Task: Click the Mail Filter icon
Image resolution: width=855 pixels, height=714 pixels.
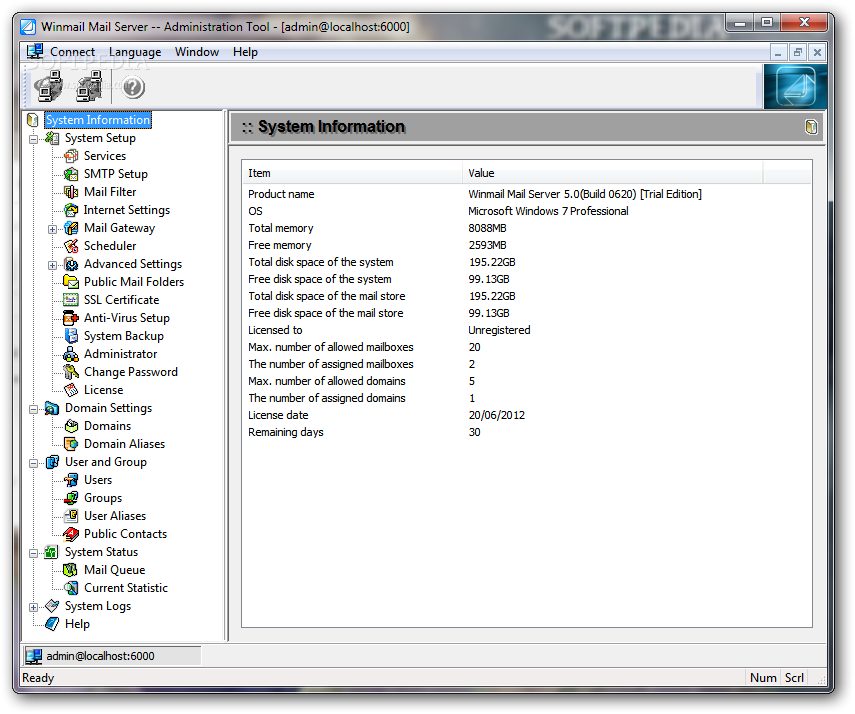Action: pos(71,192)
